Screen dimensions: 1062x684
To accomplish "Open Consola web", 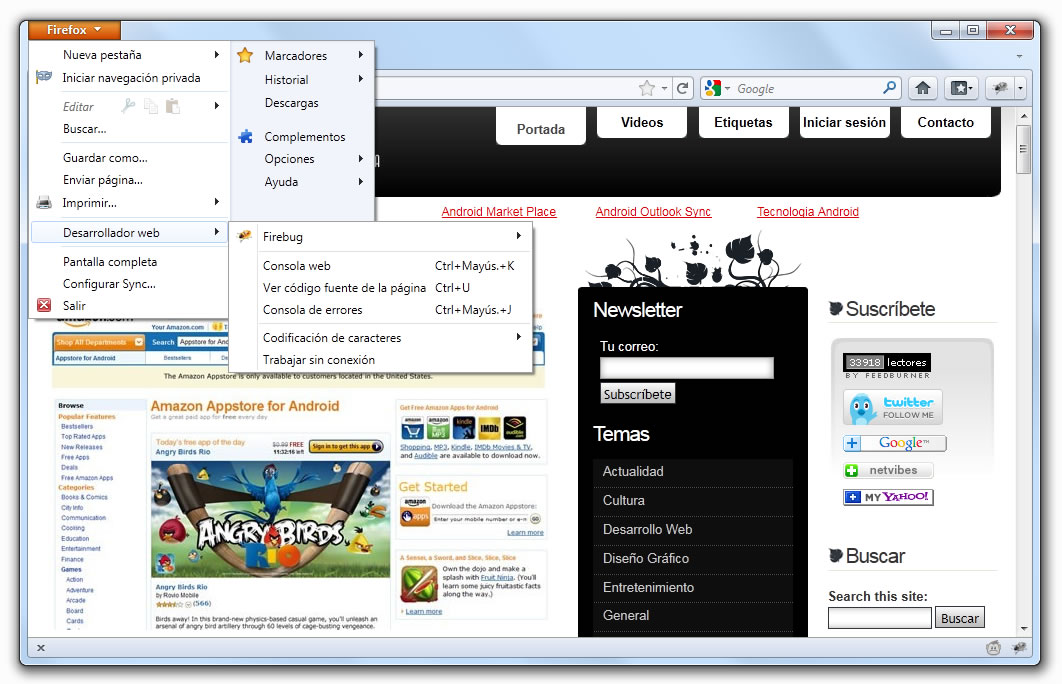I will tap(381, 265).
